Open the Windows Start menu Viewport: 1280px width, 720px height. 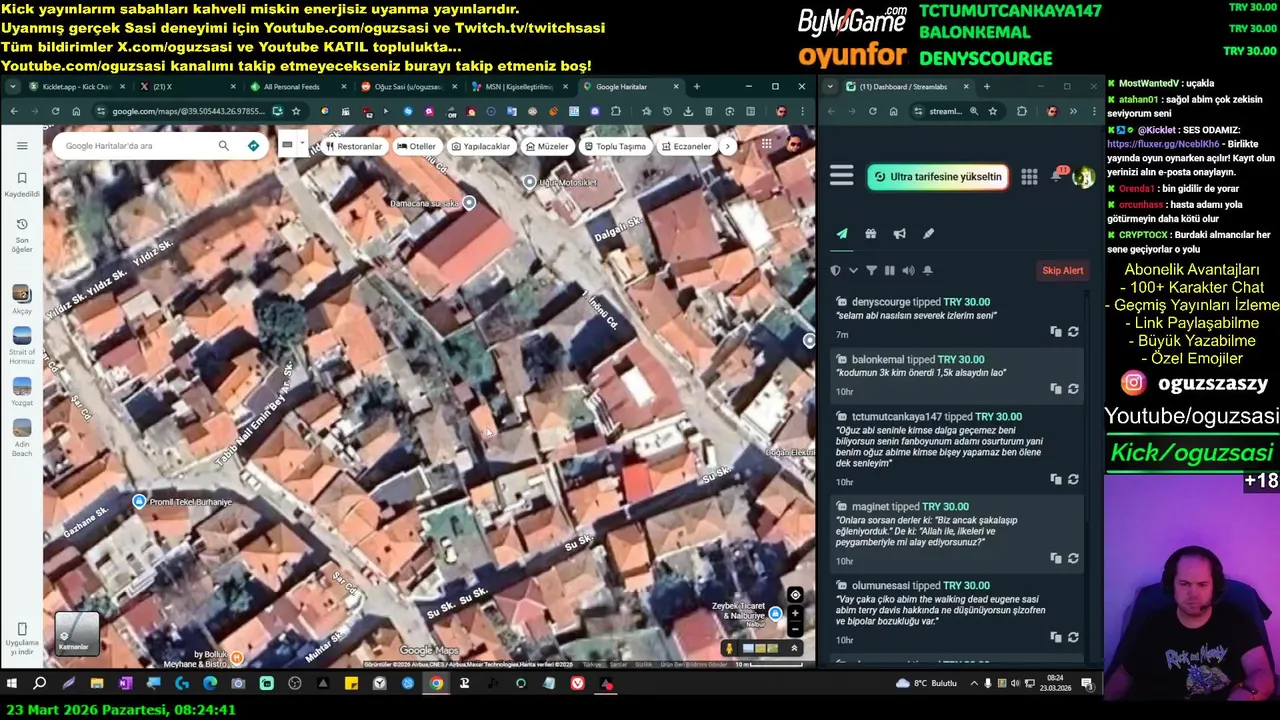(12, 684)
